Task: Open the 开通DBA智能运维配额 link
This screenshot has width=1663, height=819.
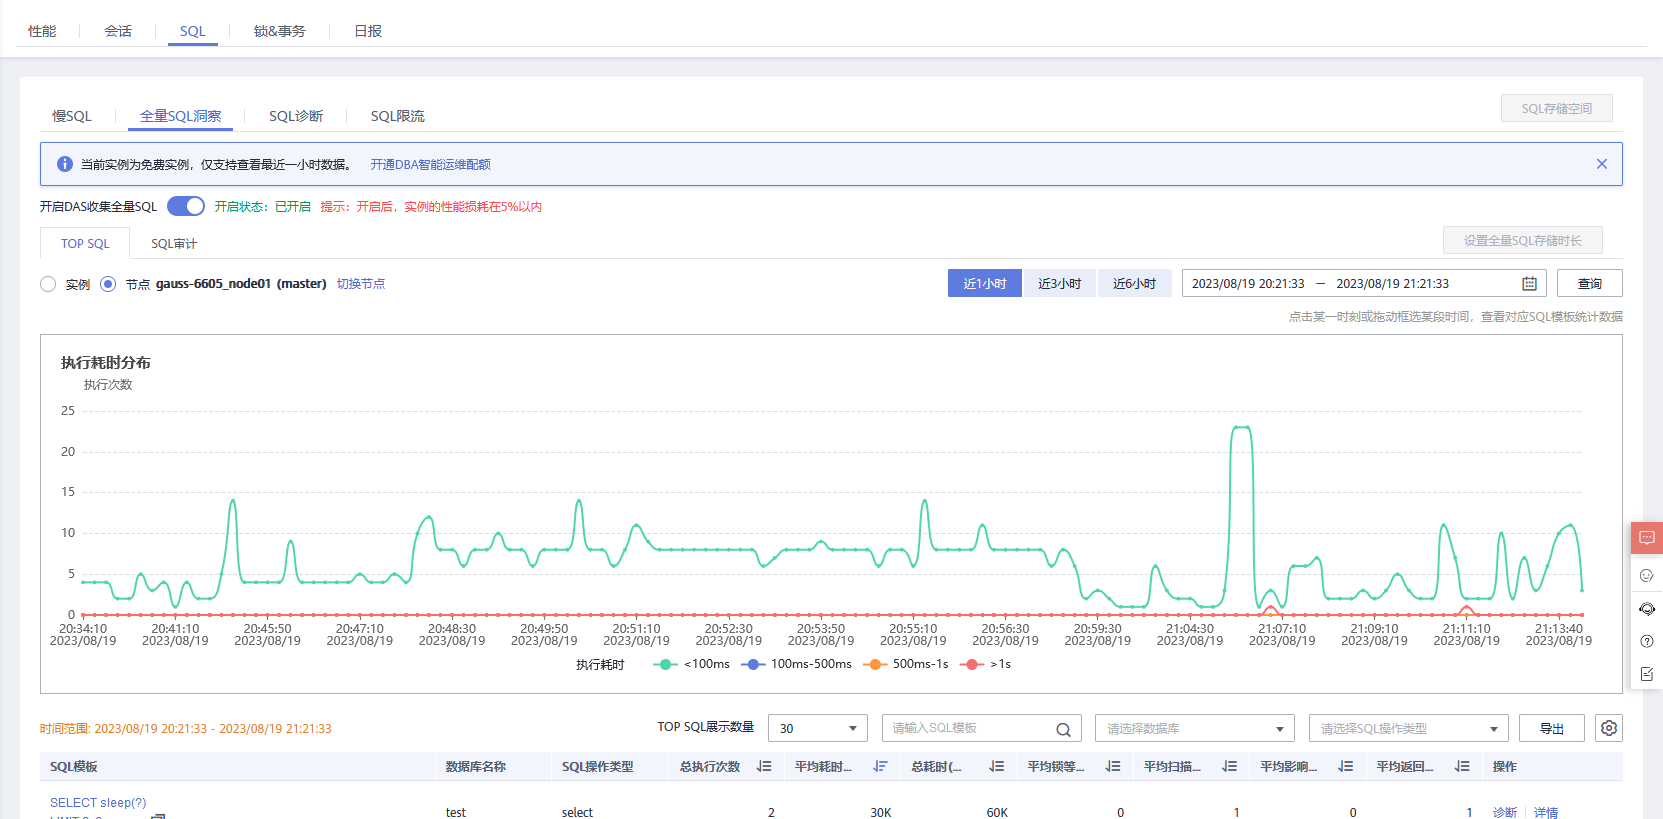Action: click(x=431, y=164)
